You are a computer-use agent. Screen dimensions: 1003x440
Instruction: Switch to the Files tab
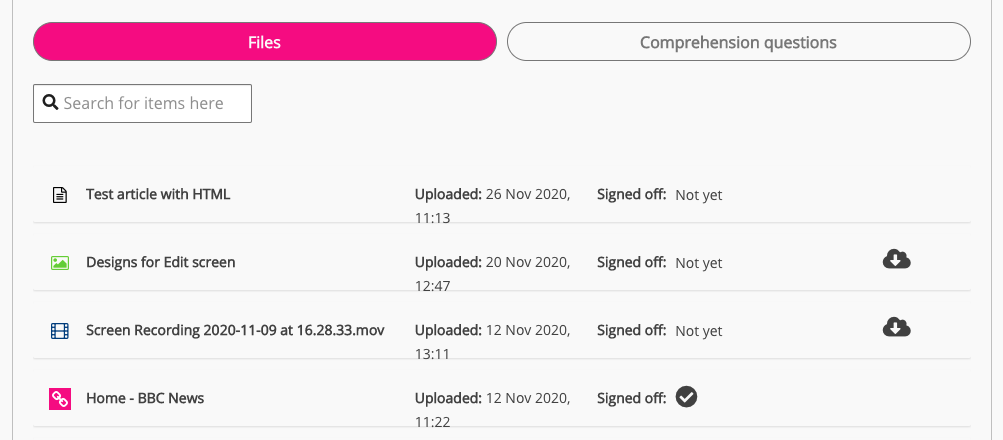(265, 42)
